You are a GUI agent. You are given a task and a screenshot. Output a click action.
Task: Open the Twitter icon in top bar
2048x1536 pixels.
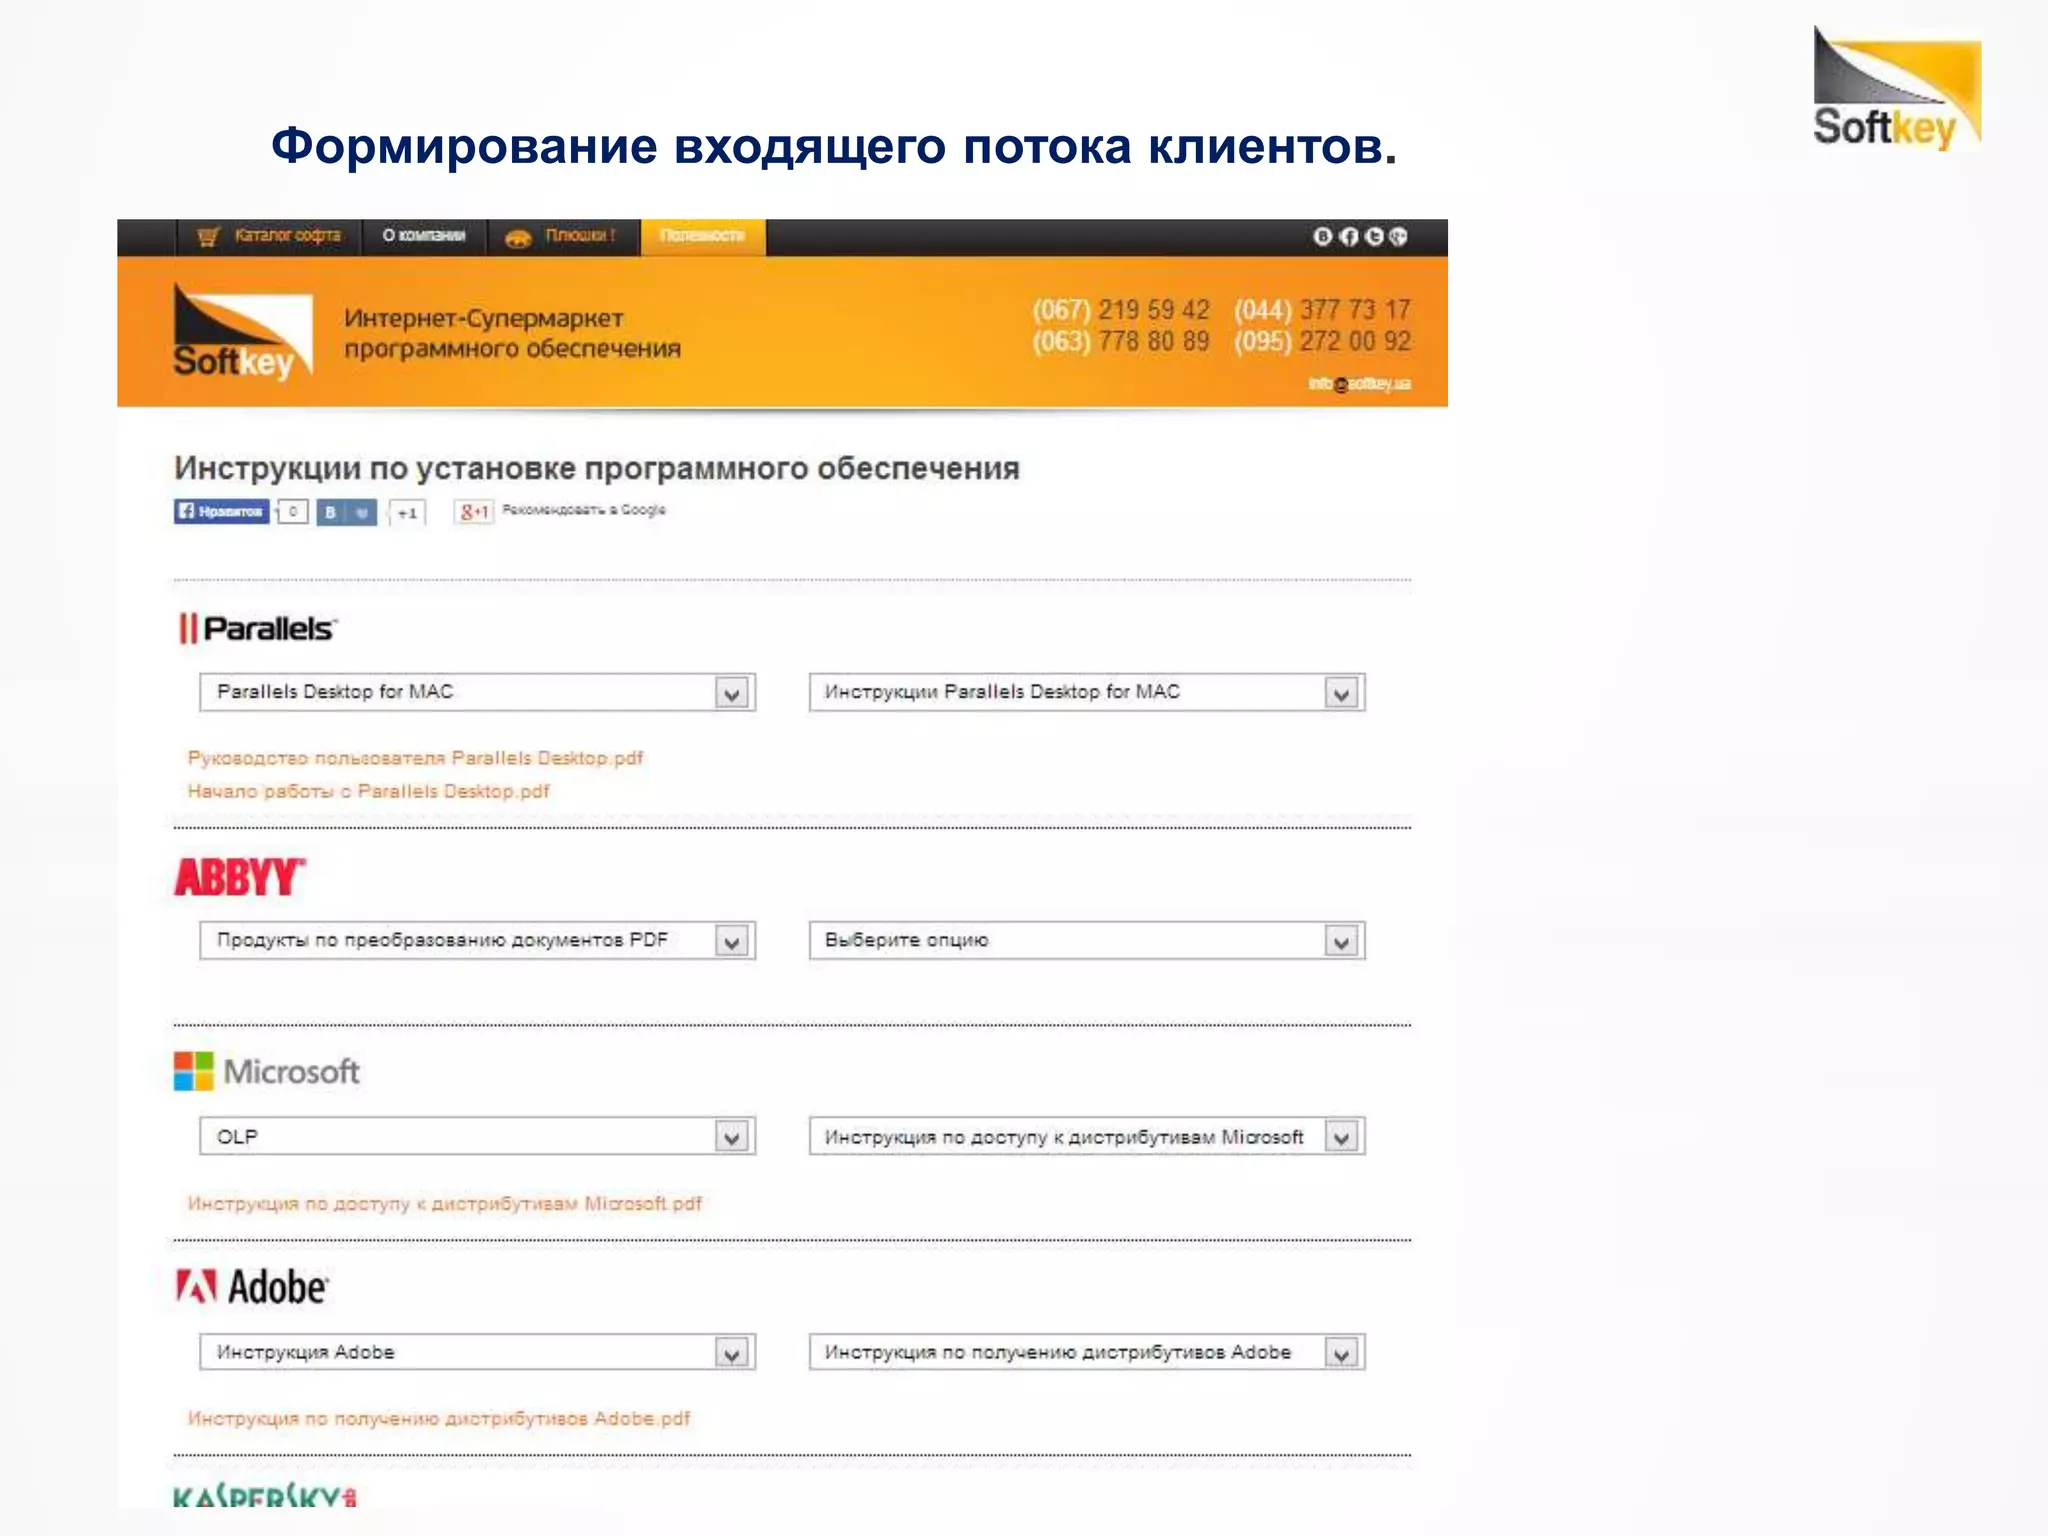1374,236
